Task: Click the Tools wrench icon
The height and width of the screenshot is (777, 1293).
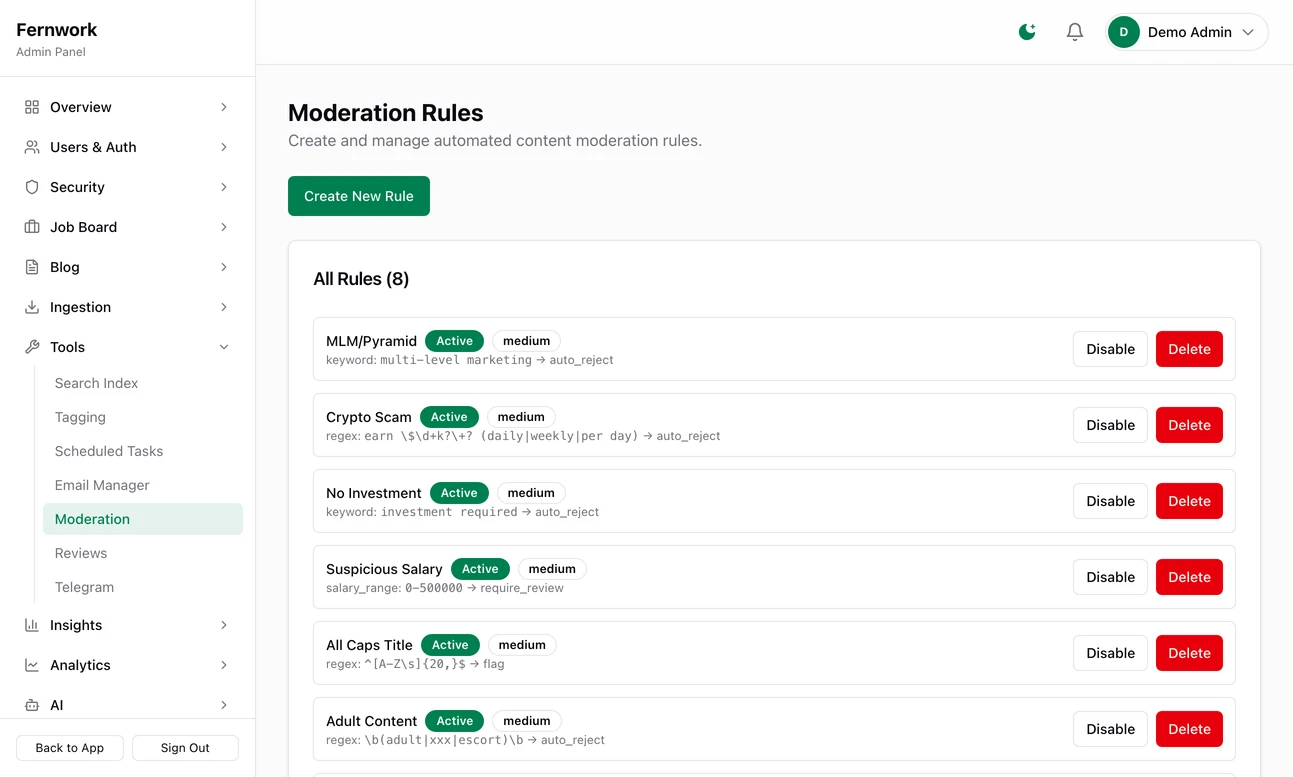Action: point(32,347)
